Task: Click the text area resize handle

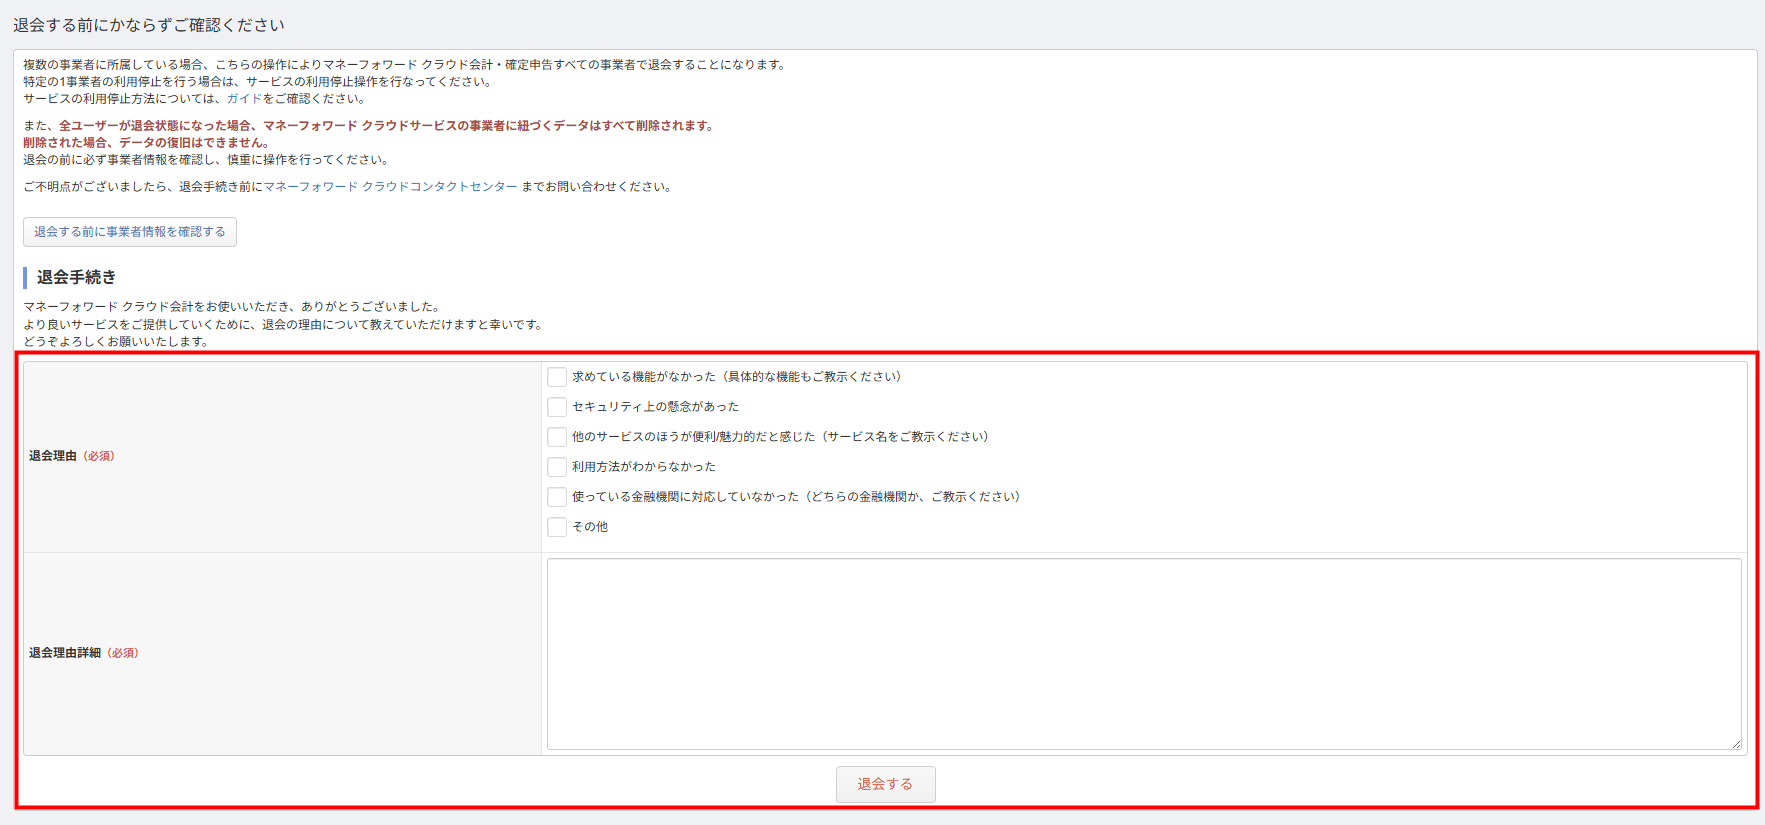Action: (x=1736, y=744)
